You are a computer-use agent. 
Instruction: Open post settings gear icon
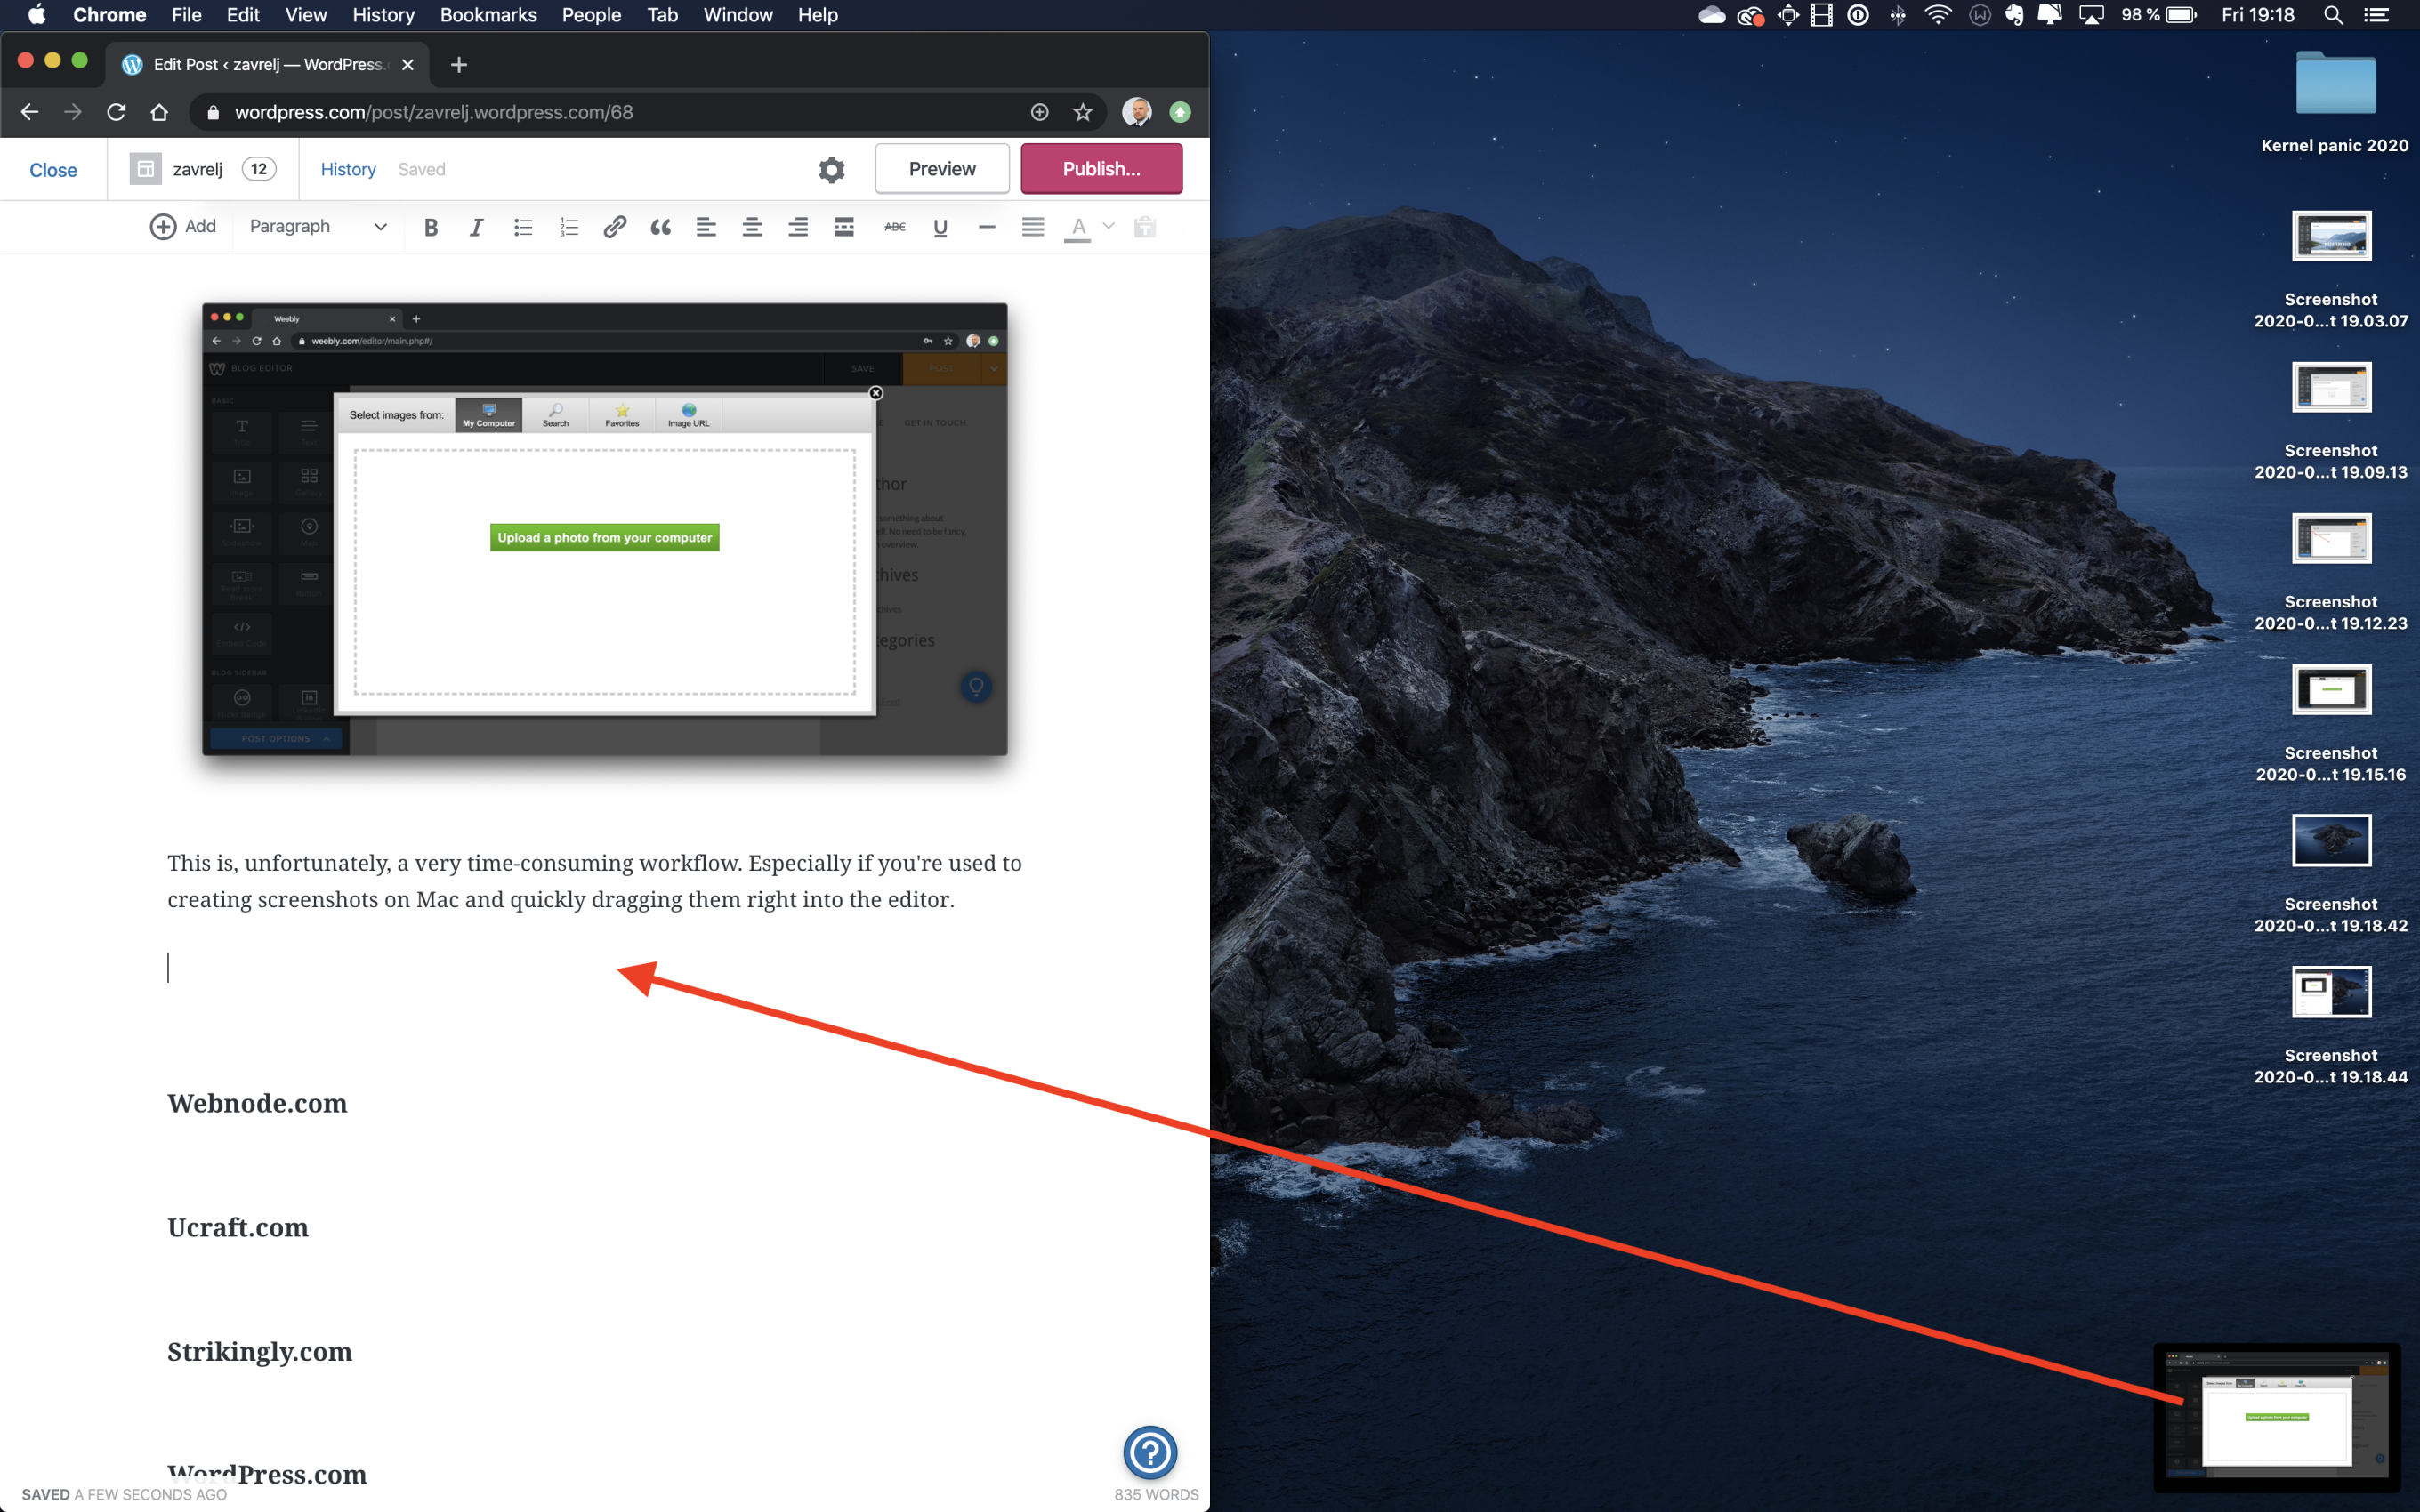tap(831, 170)
